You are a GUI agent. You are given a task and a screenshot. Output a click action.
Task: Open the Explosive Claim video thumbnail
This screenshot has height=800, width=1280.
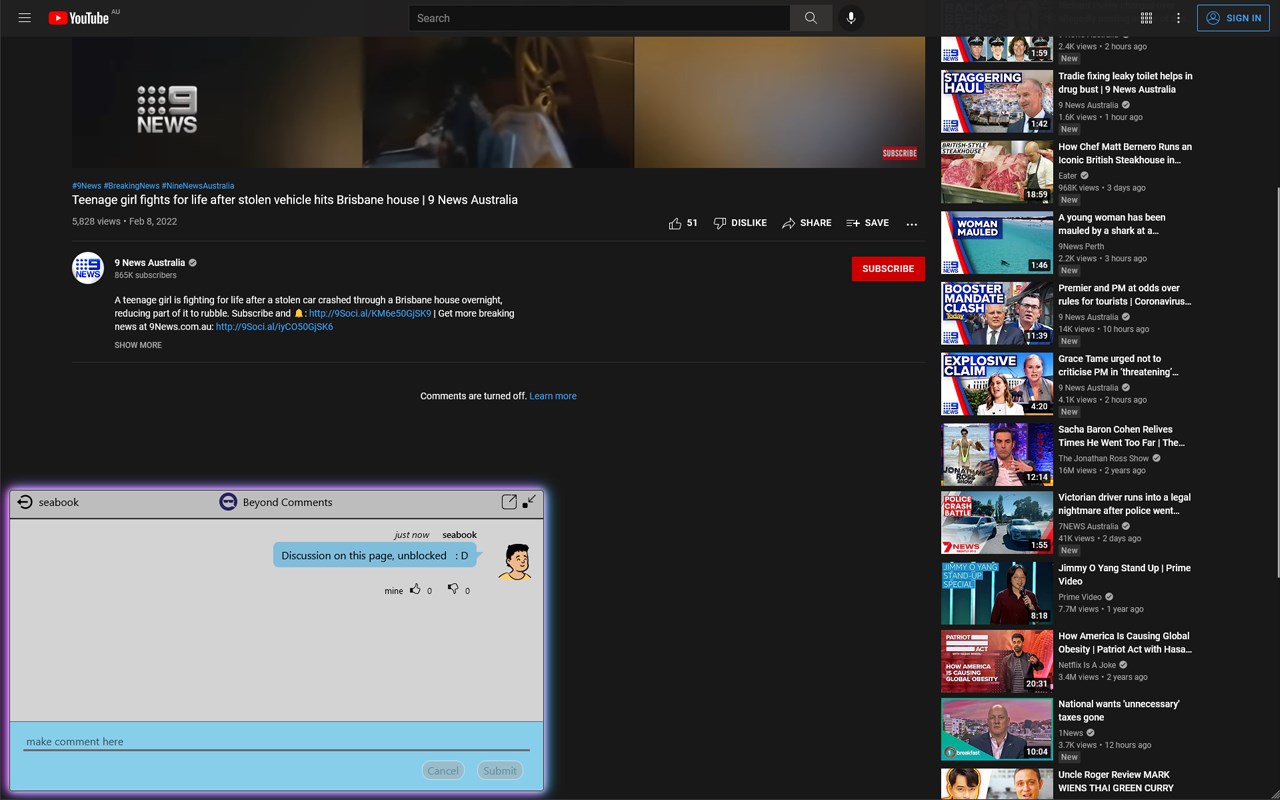[997, 384]
